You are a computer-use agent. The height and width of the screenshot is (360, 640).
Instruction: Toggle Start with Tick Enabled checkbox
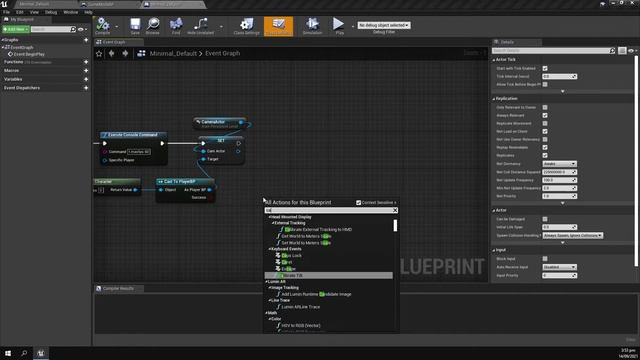(545, 68)
